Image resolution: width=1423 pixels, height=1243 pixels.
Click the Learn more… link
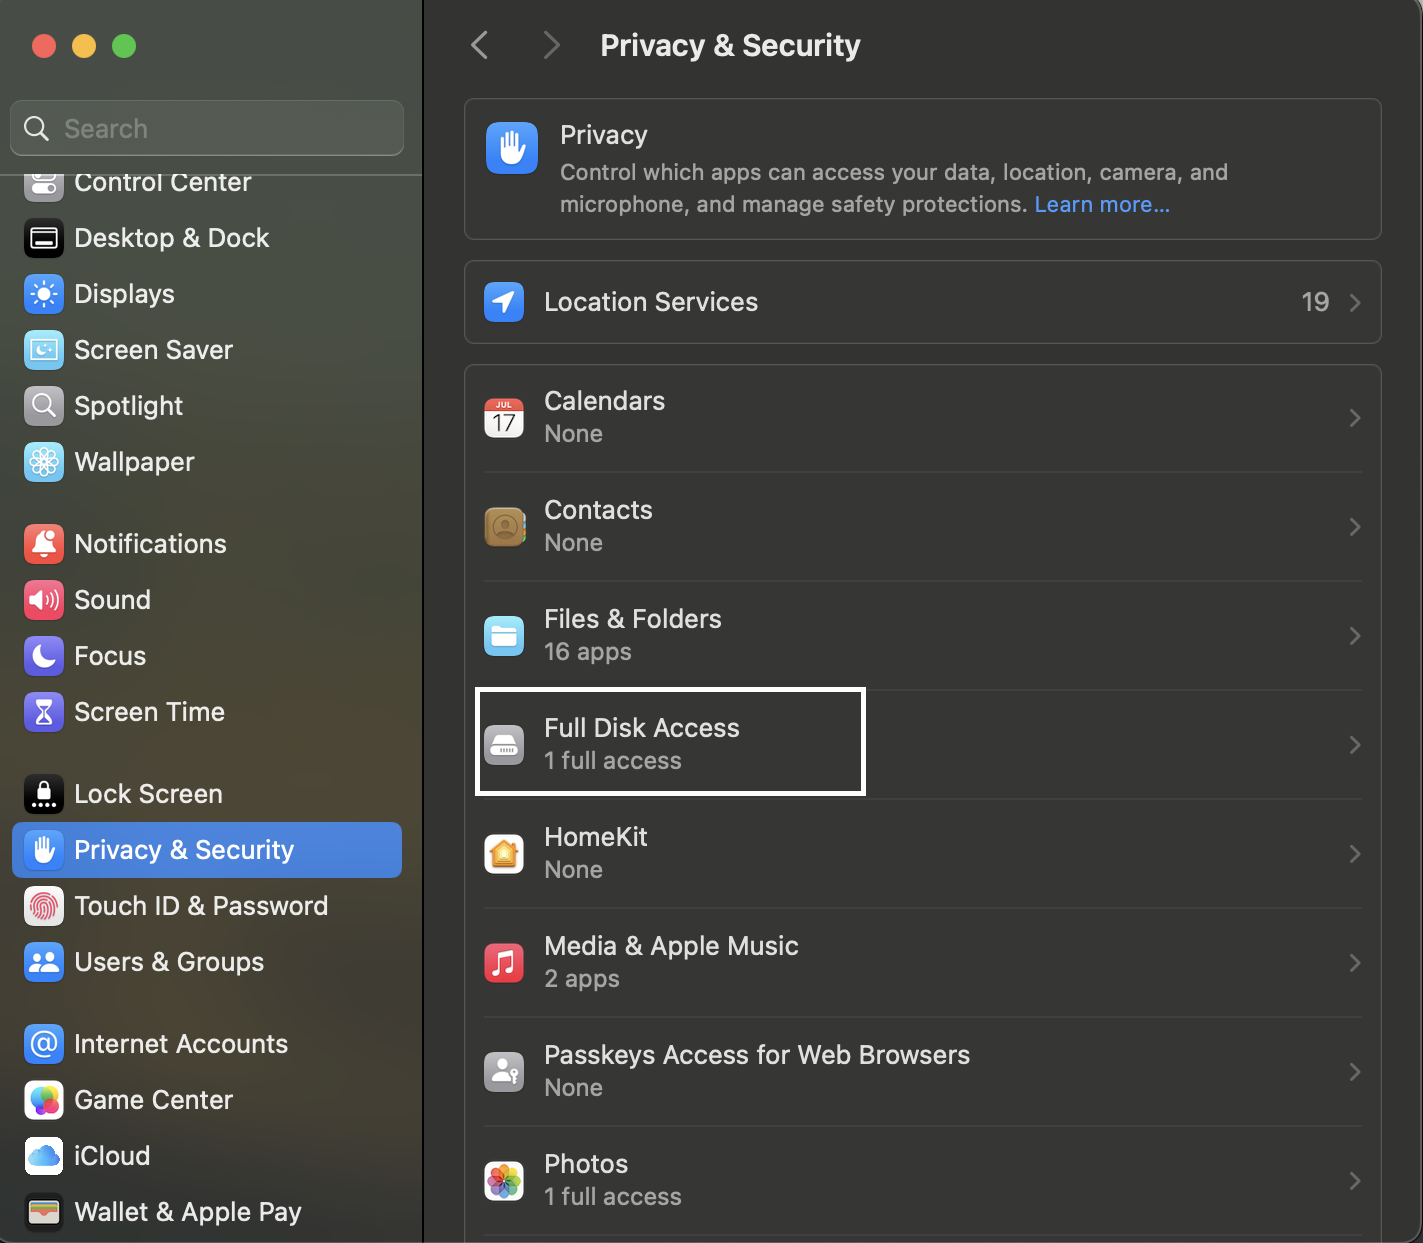[x=1102, y=204]
